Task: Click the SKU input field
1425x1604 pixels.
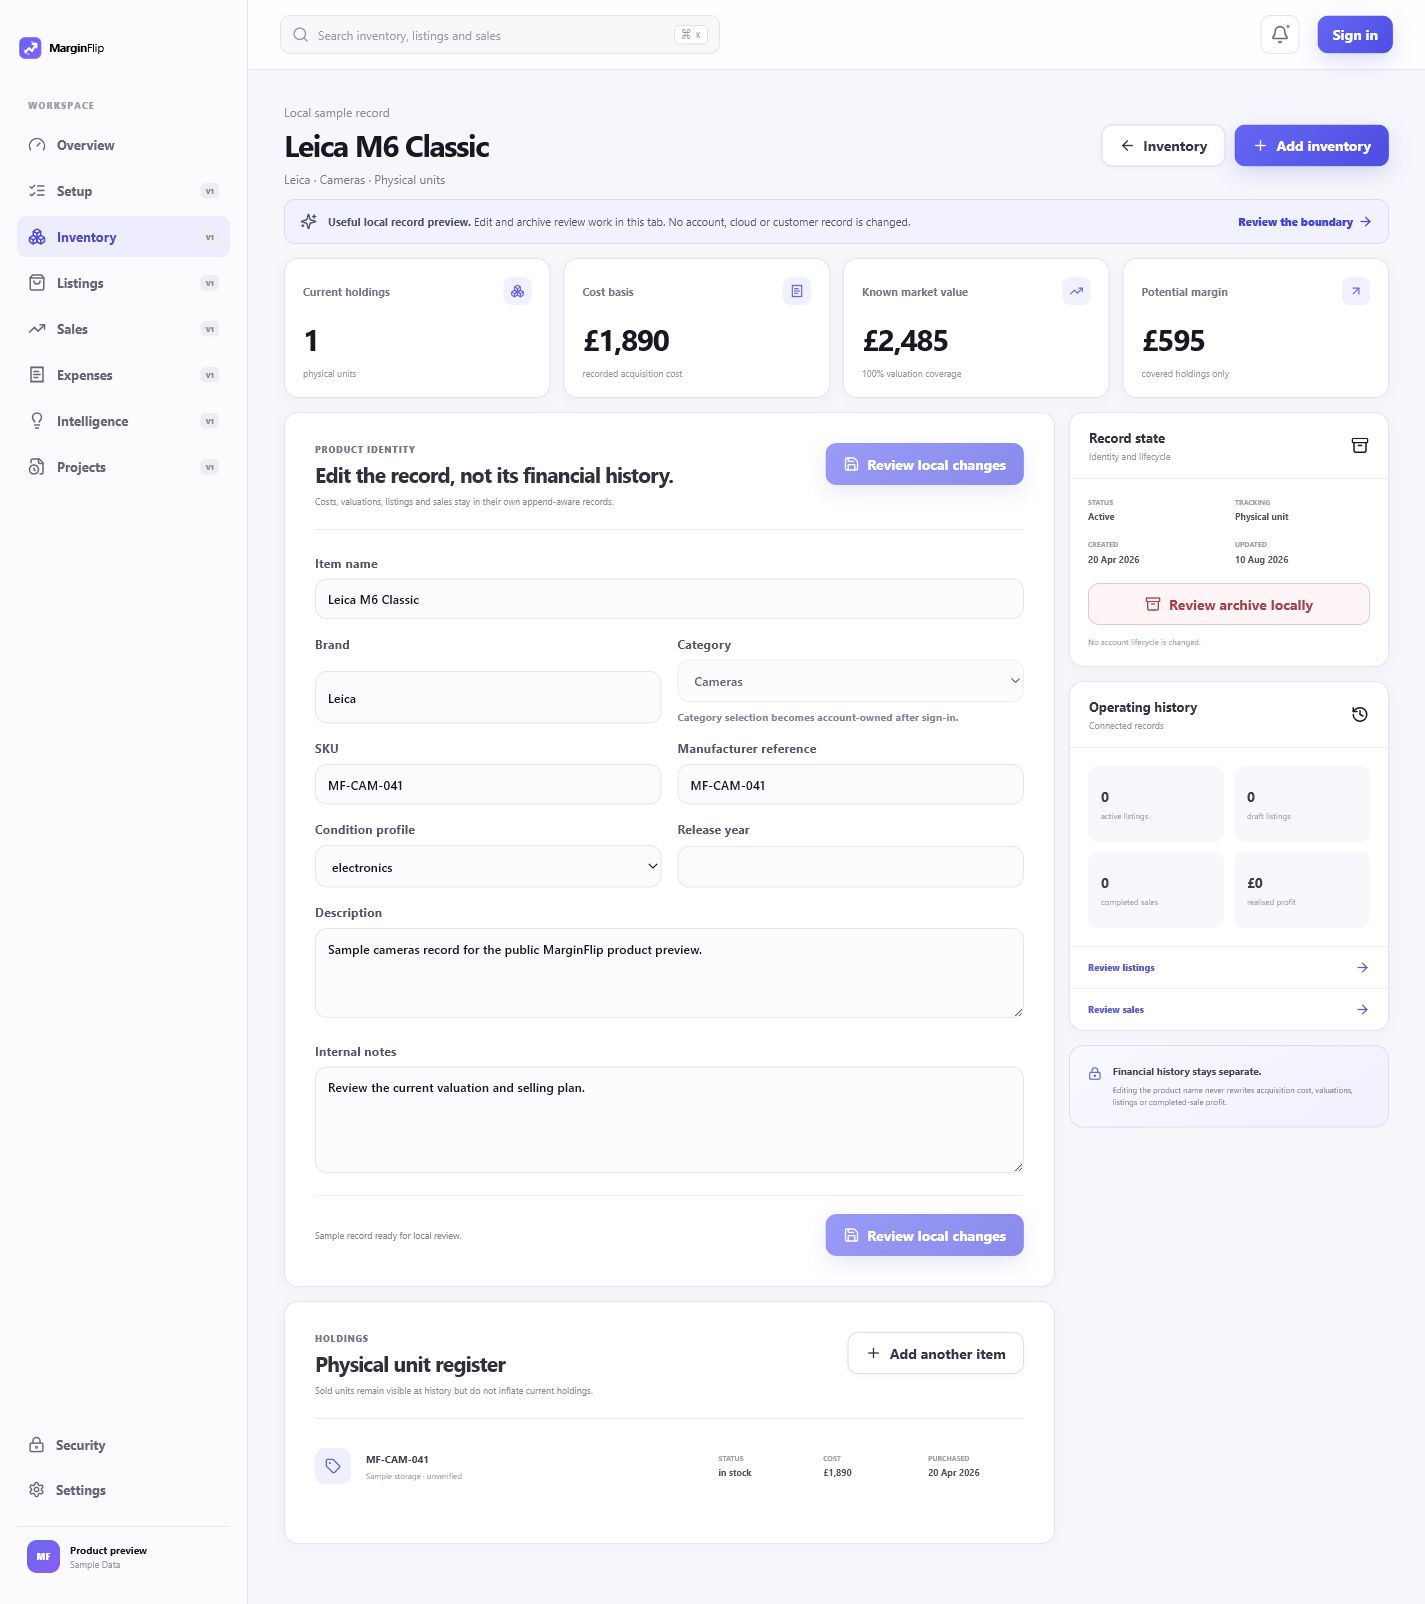Action: click(488, 785)
